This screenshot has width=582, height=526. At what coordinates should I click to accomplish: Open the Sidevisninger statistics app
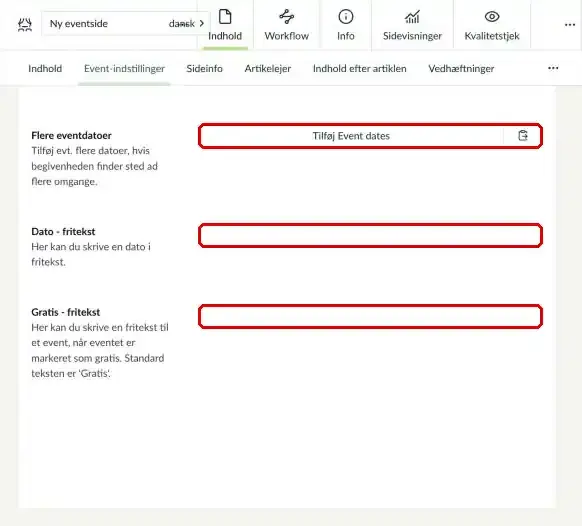click(x=412, y=25)
